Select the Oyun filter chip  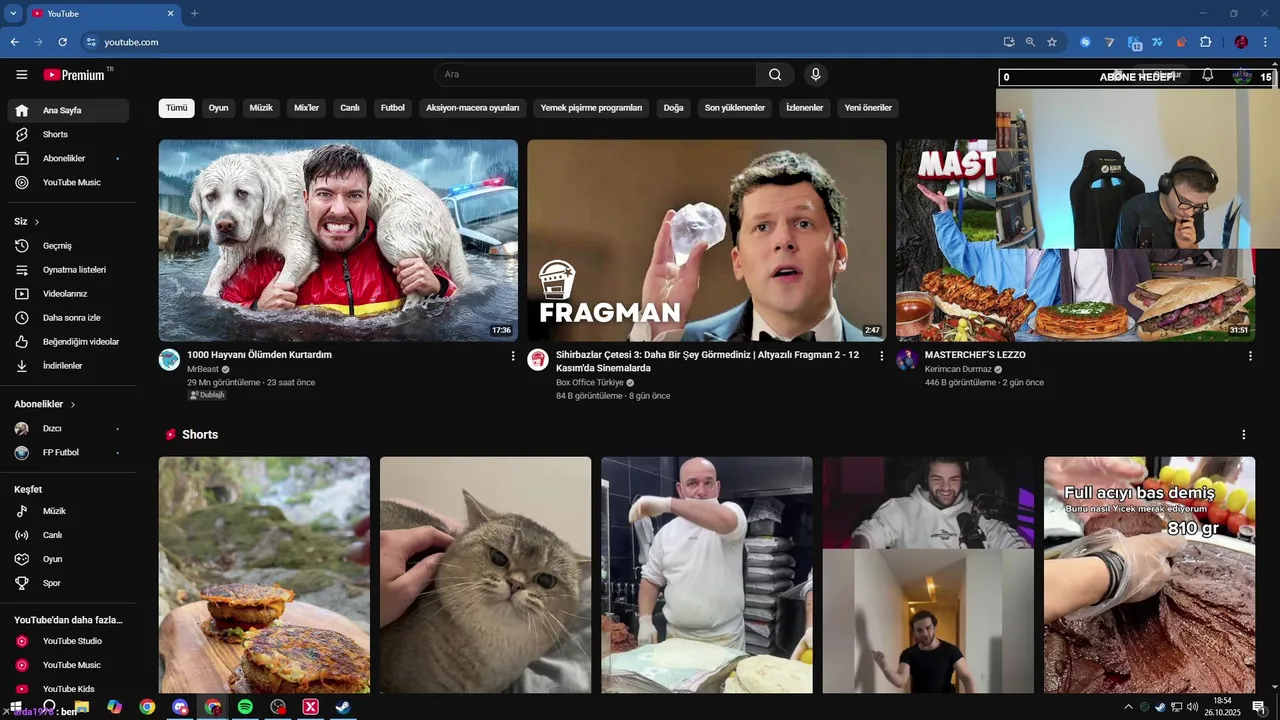tap(218, 108)
